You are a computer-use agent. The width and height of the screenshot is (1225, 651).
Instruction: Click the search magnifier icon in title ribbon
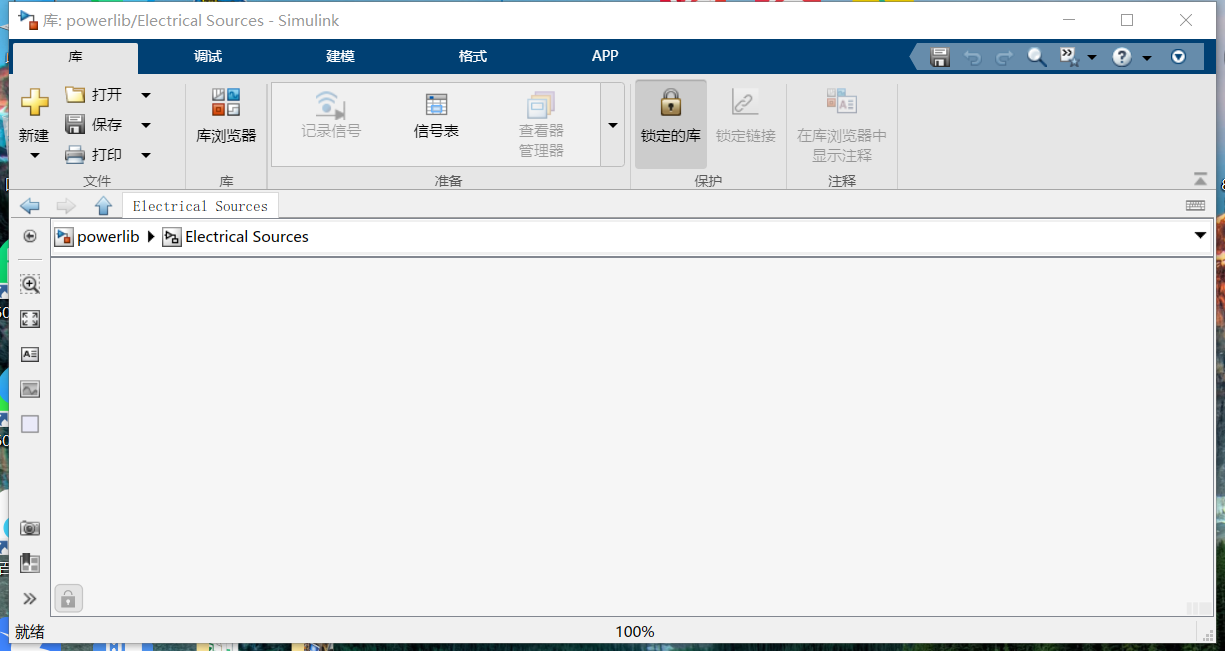coord(1037,57)
